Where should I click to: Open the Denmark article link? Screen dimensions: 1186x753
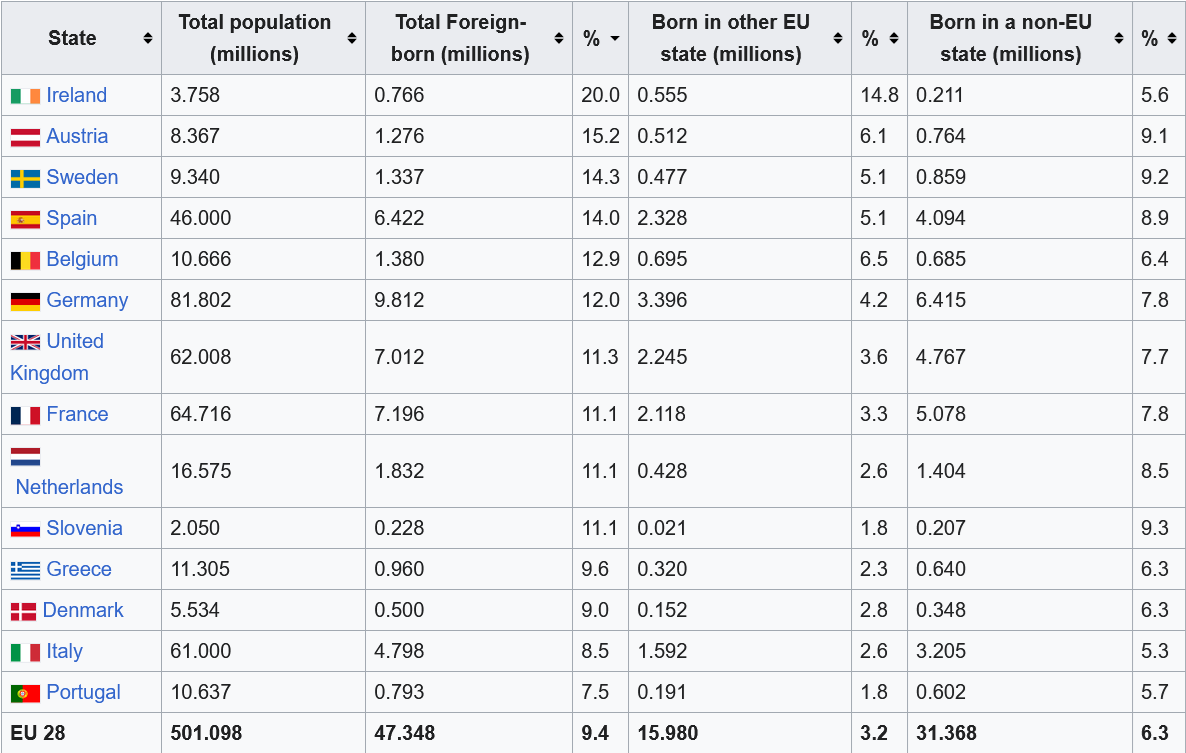coord(83,610)
